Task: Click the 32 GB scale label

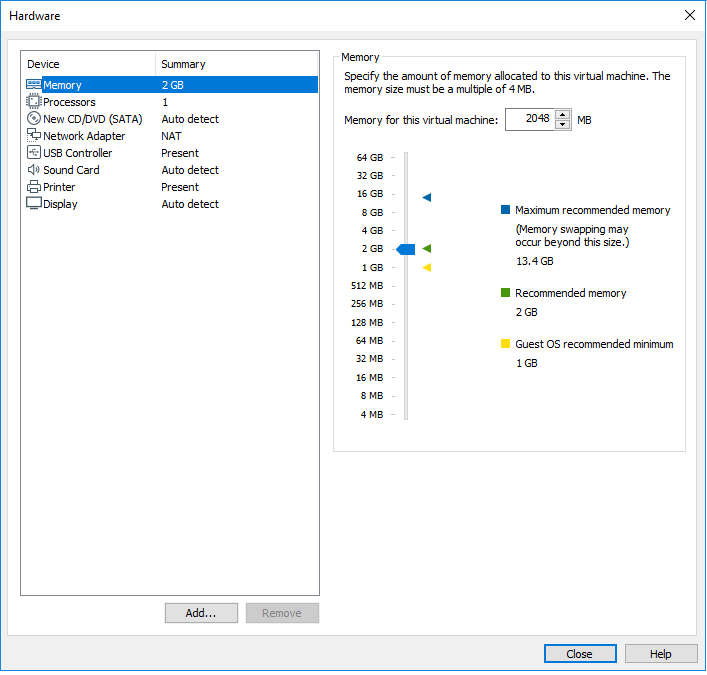Action: coord(370,176)
